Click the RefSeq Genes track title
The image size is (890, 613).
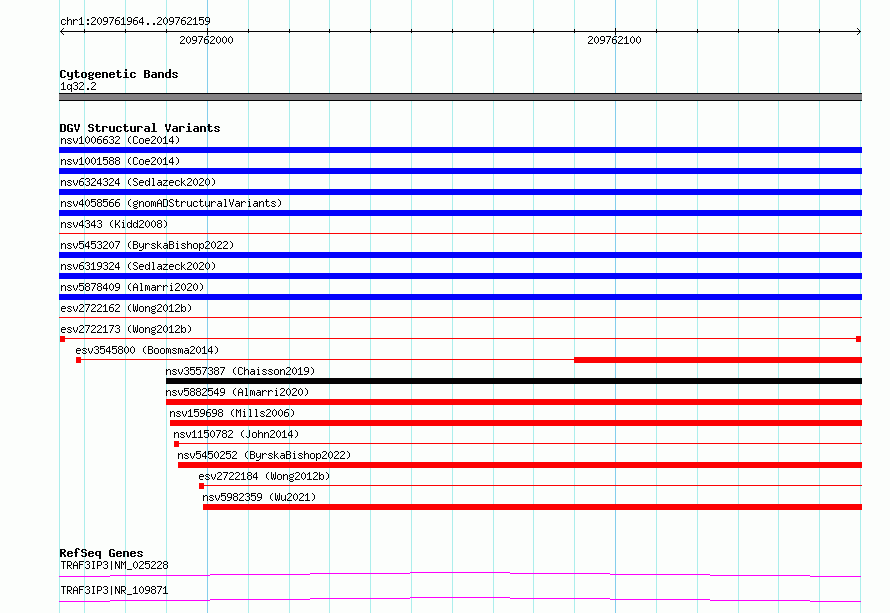click(x=101, y=553)
